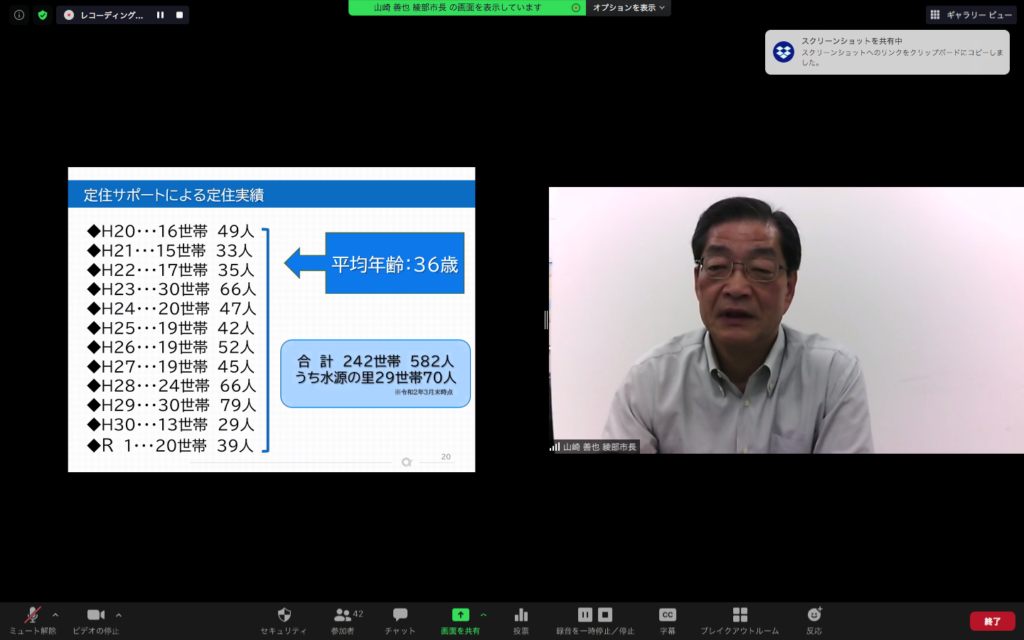Stop recording from bottom toolbar
1024x640 pixels.
click(x=605, y=614)
